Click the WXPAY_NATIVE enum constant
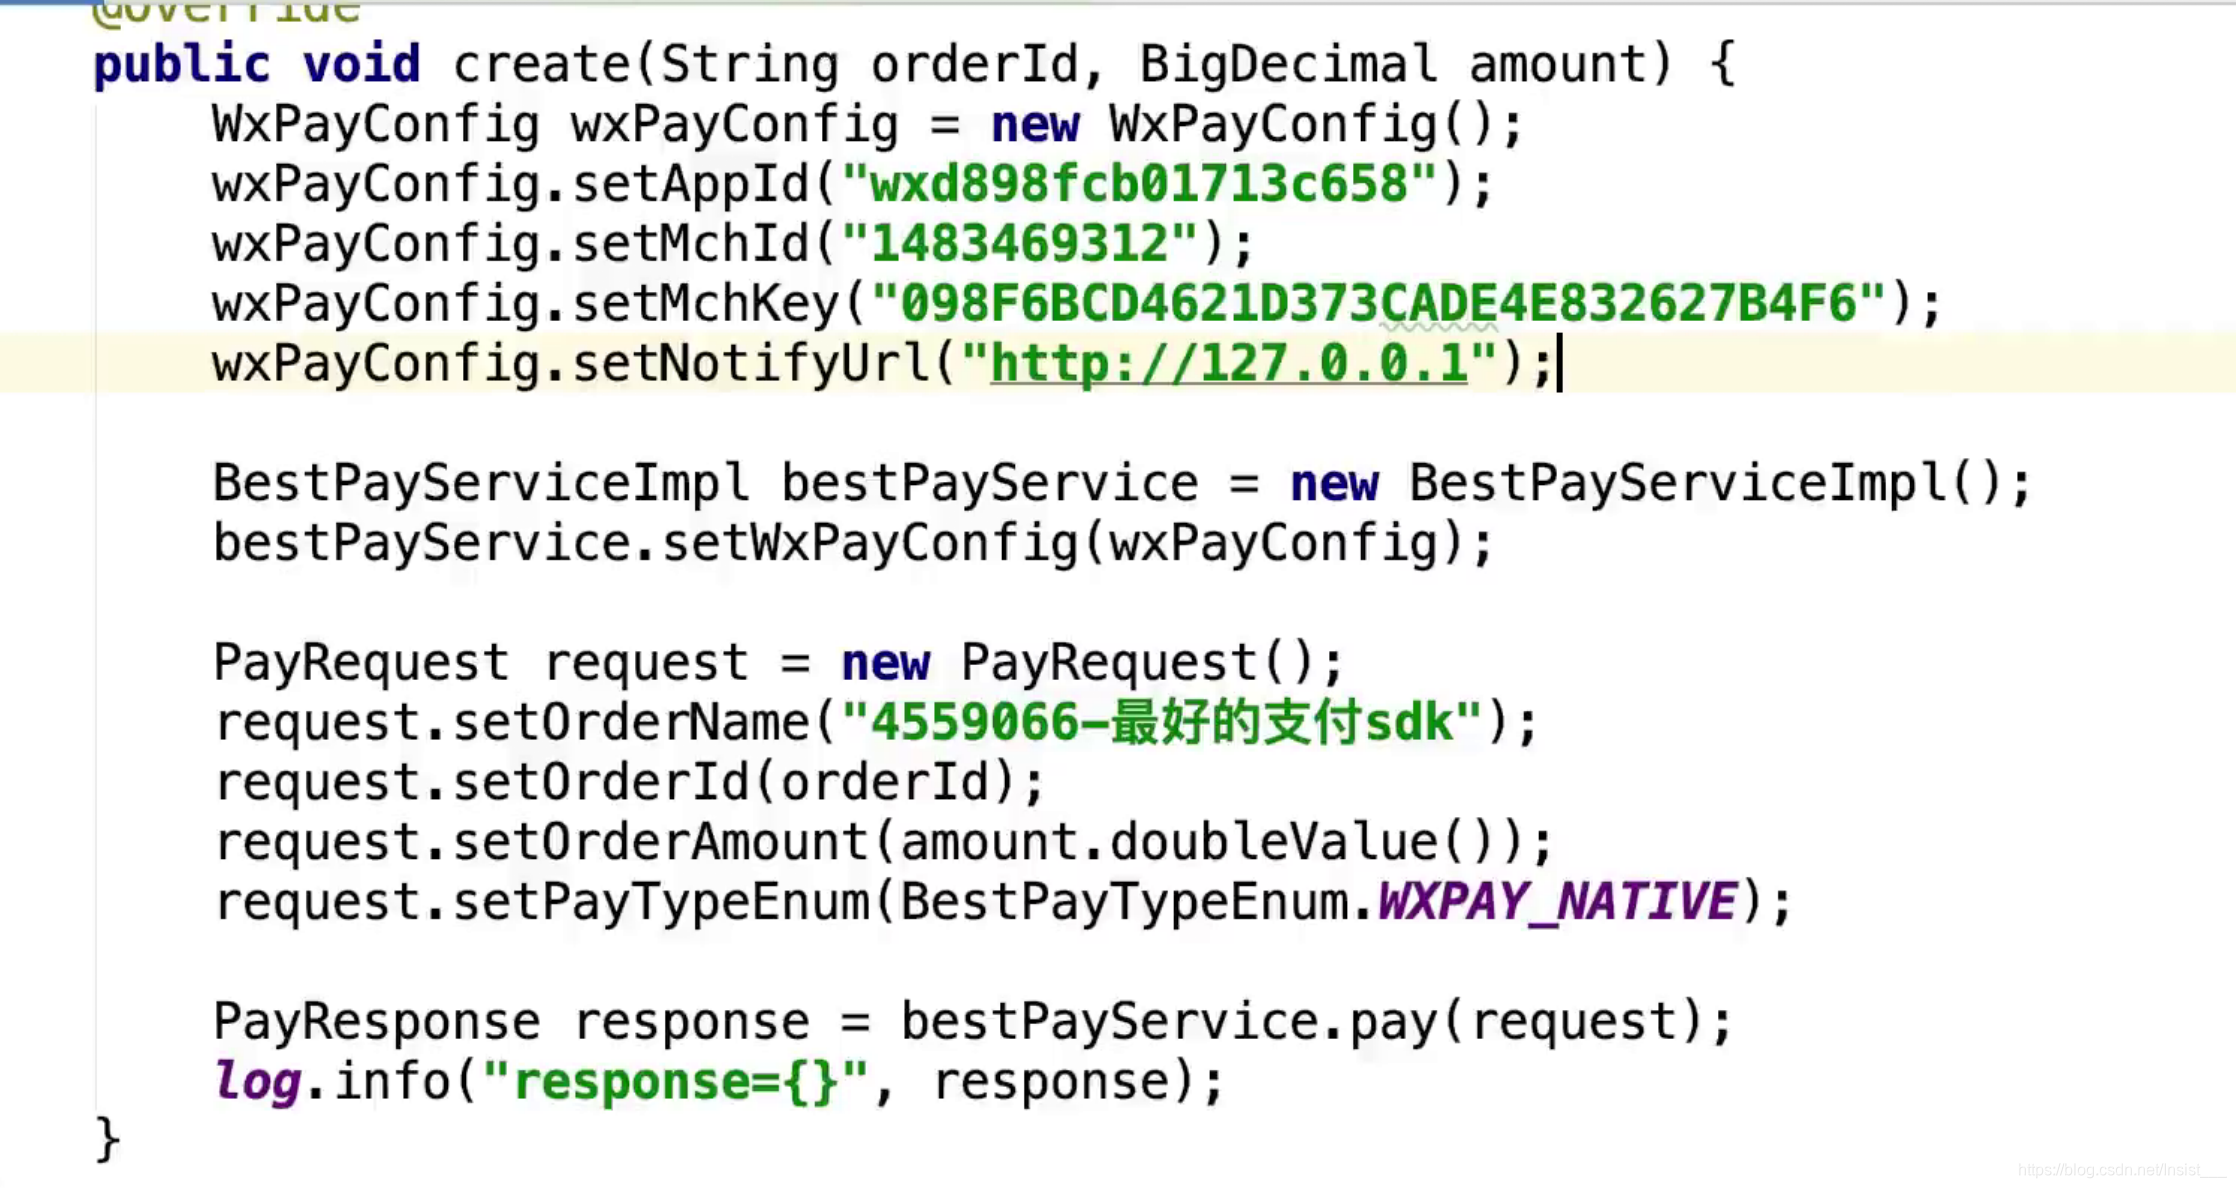Viewport: 2236px width, 1188px height. (1558, 903)
